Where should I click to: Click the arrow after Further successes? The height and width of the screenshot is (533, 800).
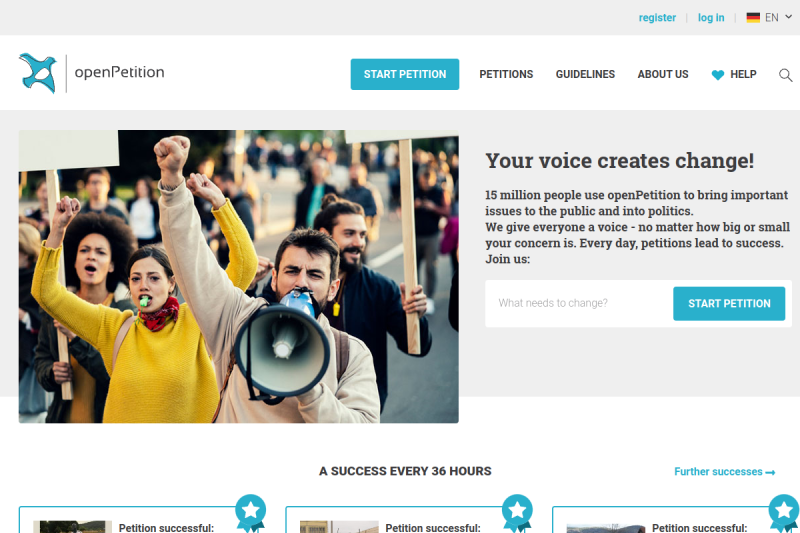point(770,472)
